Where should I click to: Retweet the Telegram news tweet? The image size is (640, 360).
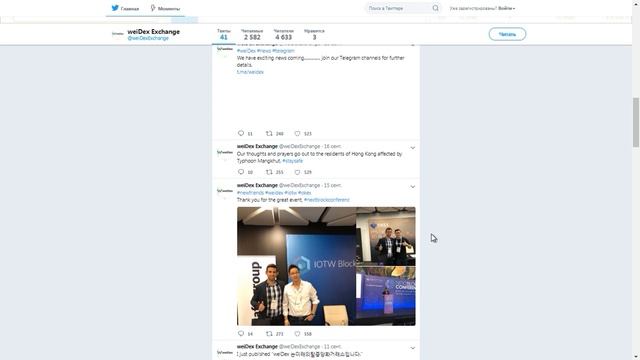(269, 133)
